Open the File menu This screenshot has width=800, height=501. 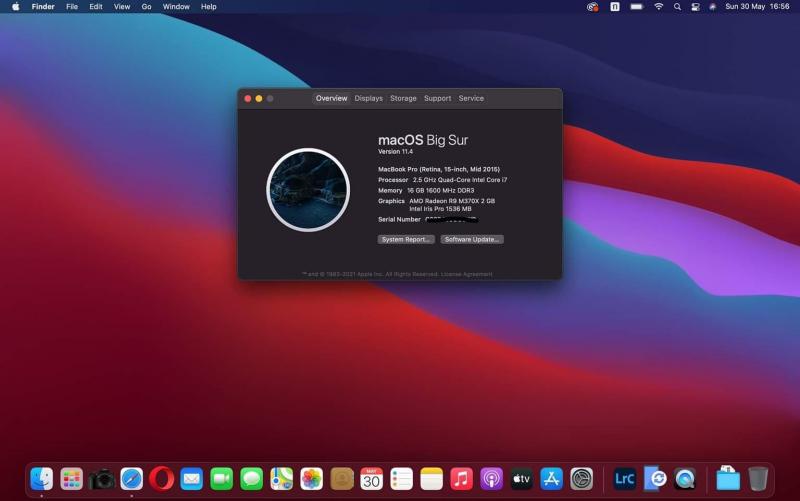(72, 7)
